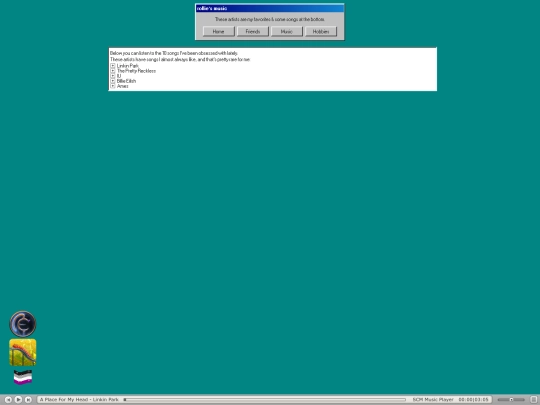Toggle the playlist icon in music player
The image size is (540, 405).
click(534, 399)
